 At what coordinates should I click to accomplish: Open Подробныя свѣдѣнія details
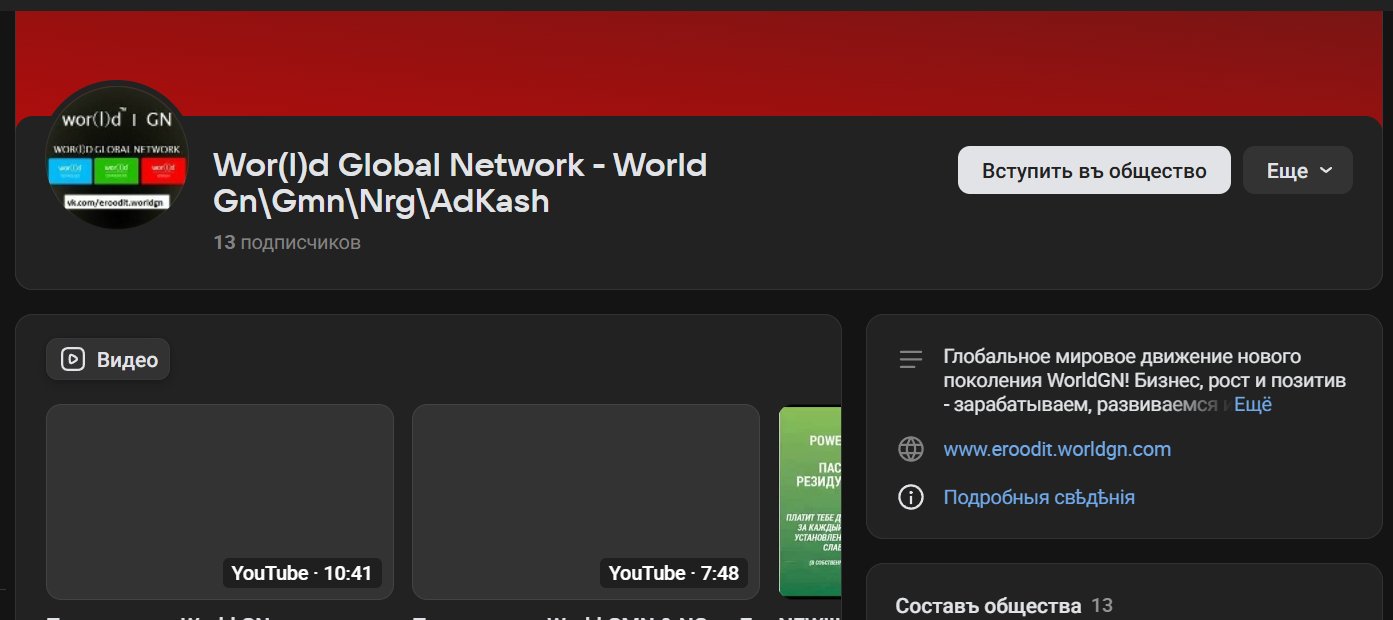(1039, 496)
